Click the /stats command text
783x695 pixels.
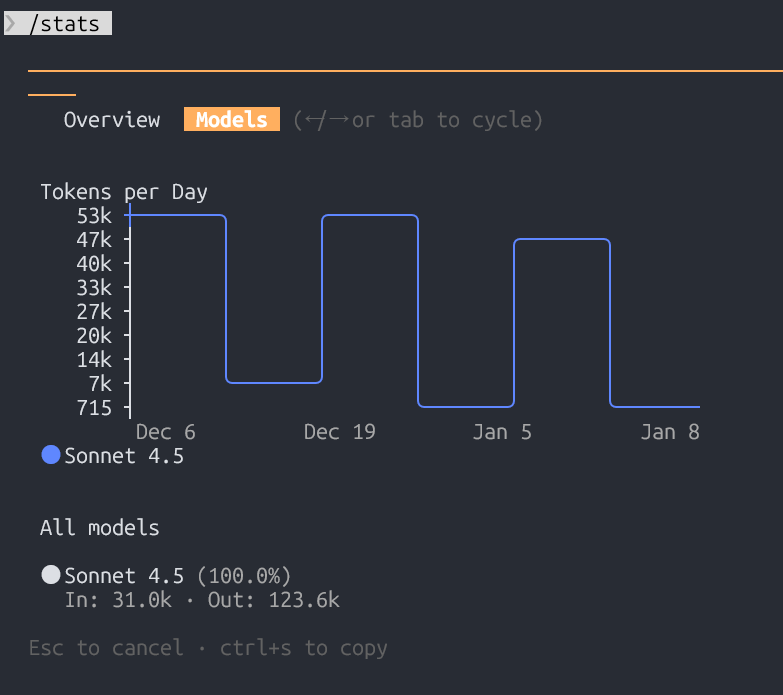(x=65, y=23)
